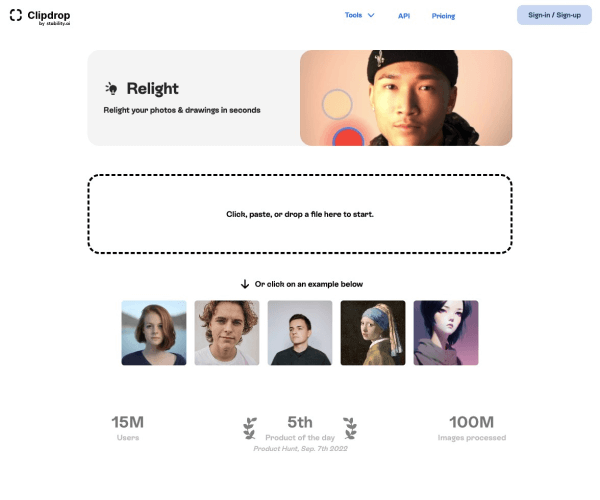This screenshot has height=500, width=600.
Task: Click the Relight hero portrait image
Action: pos(406,98)
